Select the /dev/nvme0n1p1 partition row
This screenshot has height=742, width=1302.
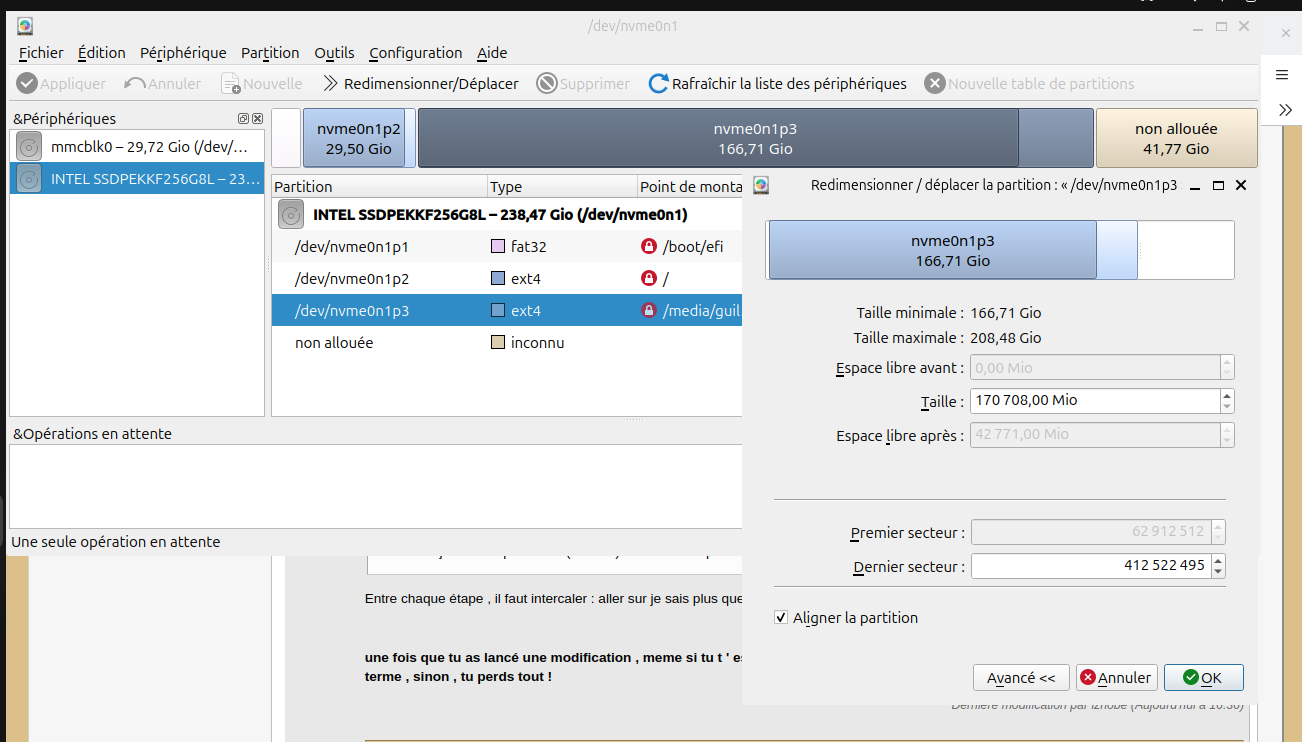(x=507, y=246)
